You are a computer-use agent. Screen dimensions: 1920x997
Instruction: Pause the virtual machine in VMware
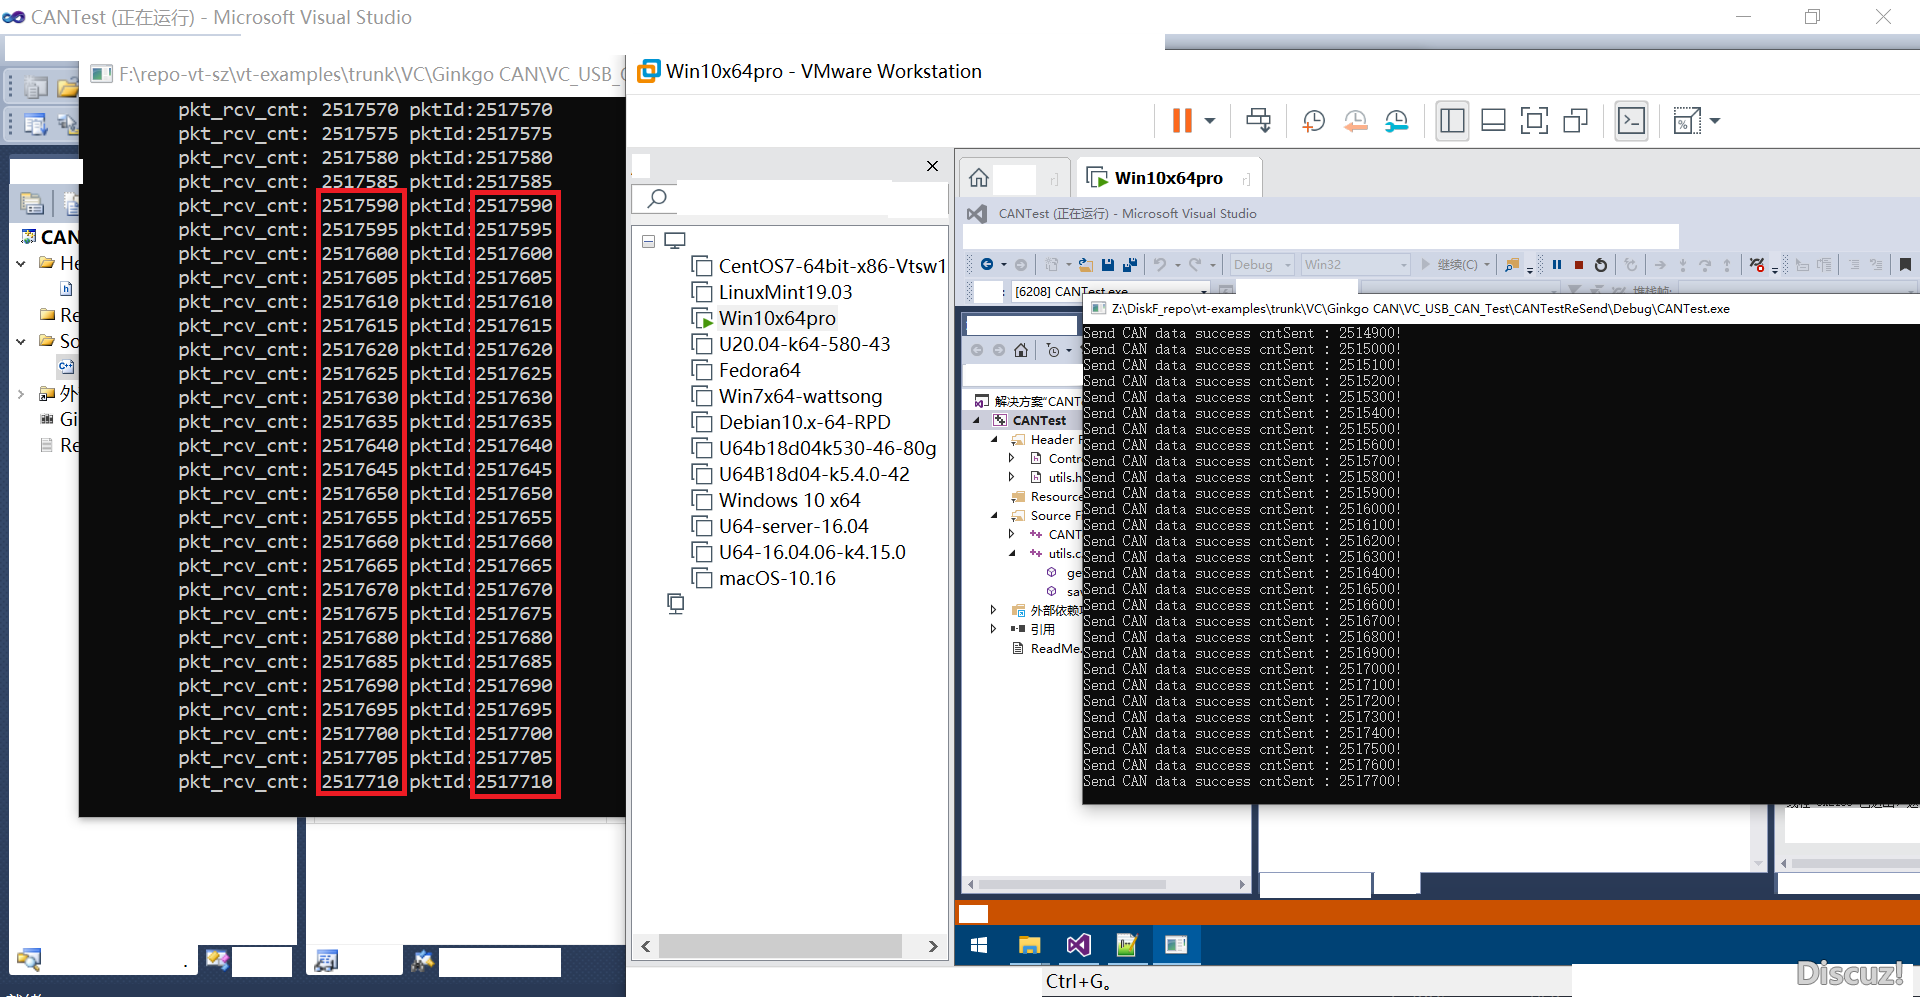point(1182,121)
